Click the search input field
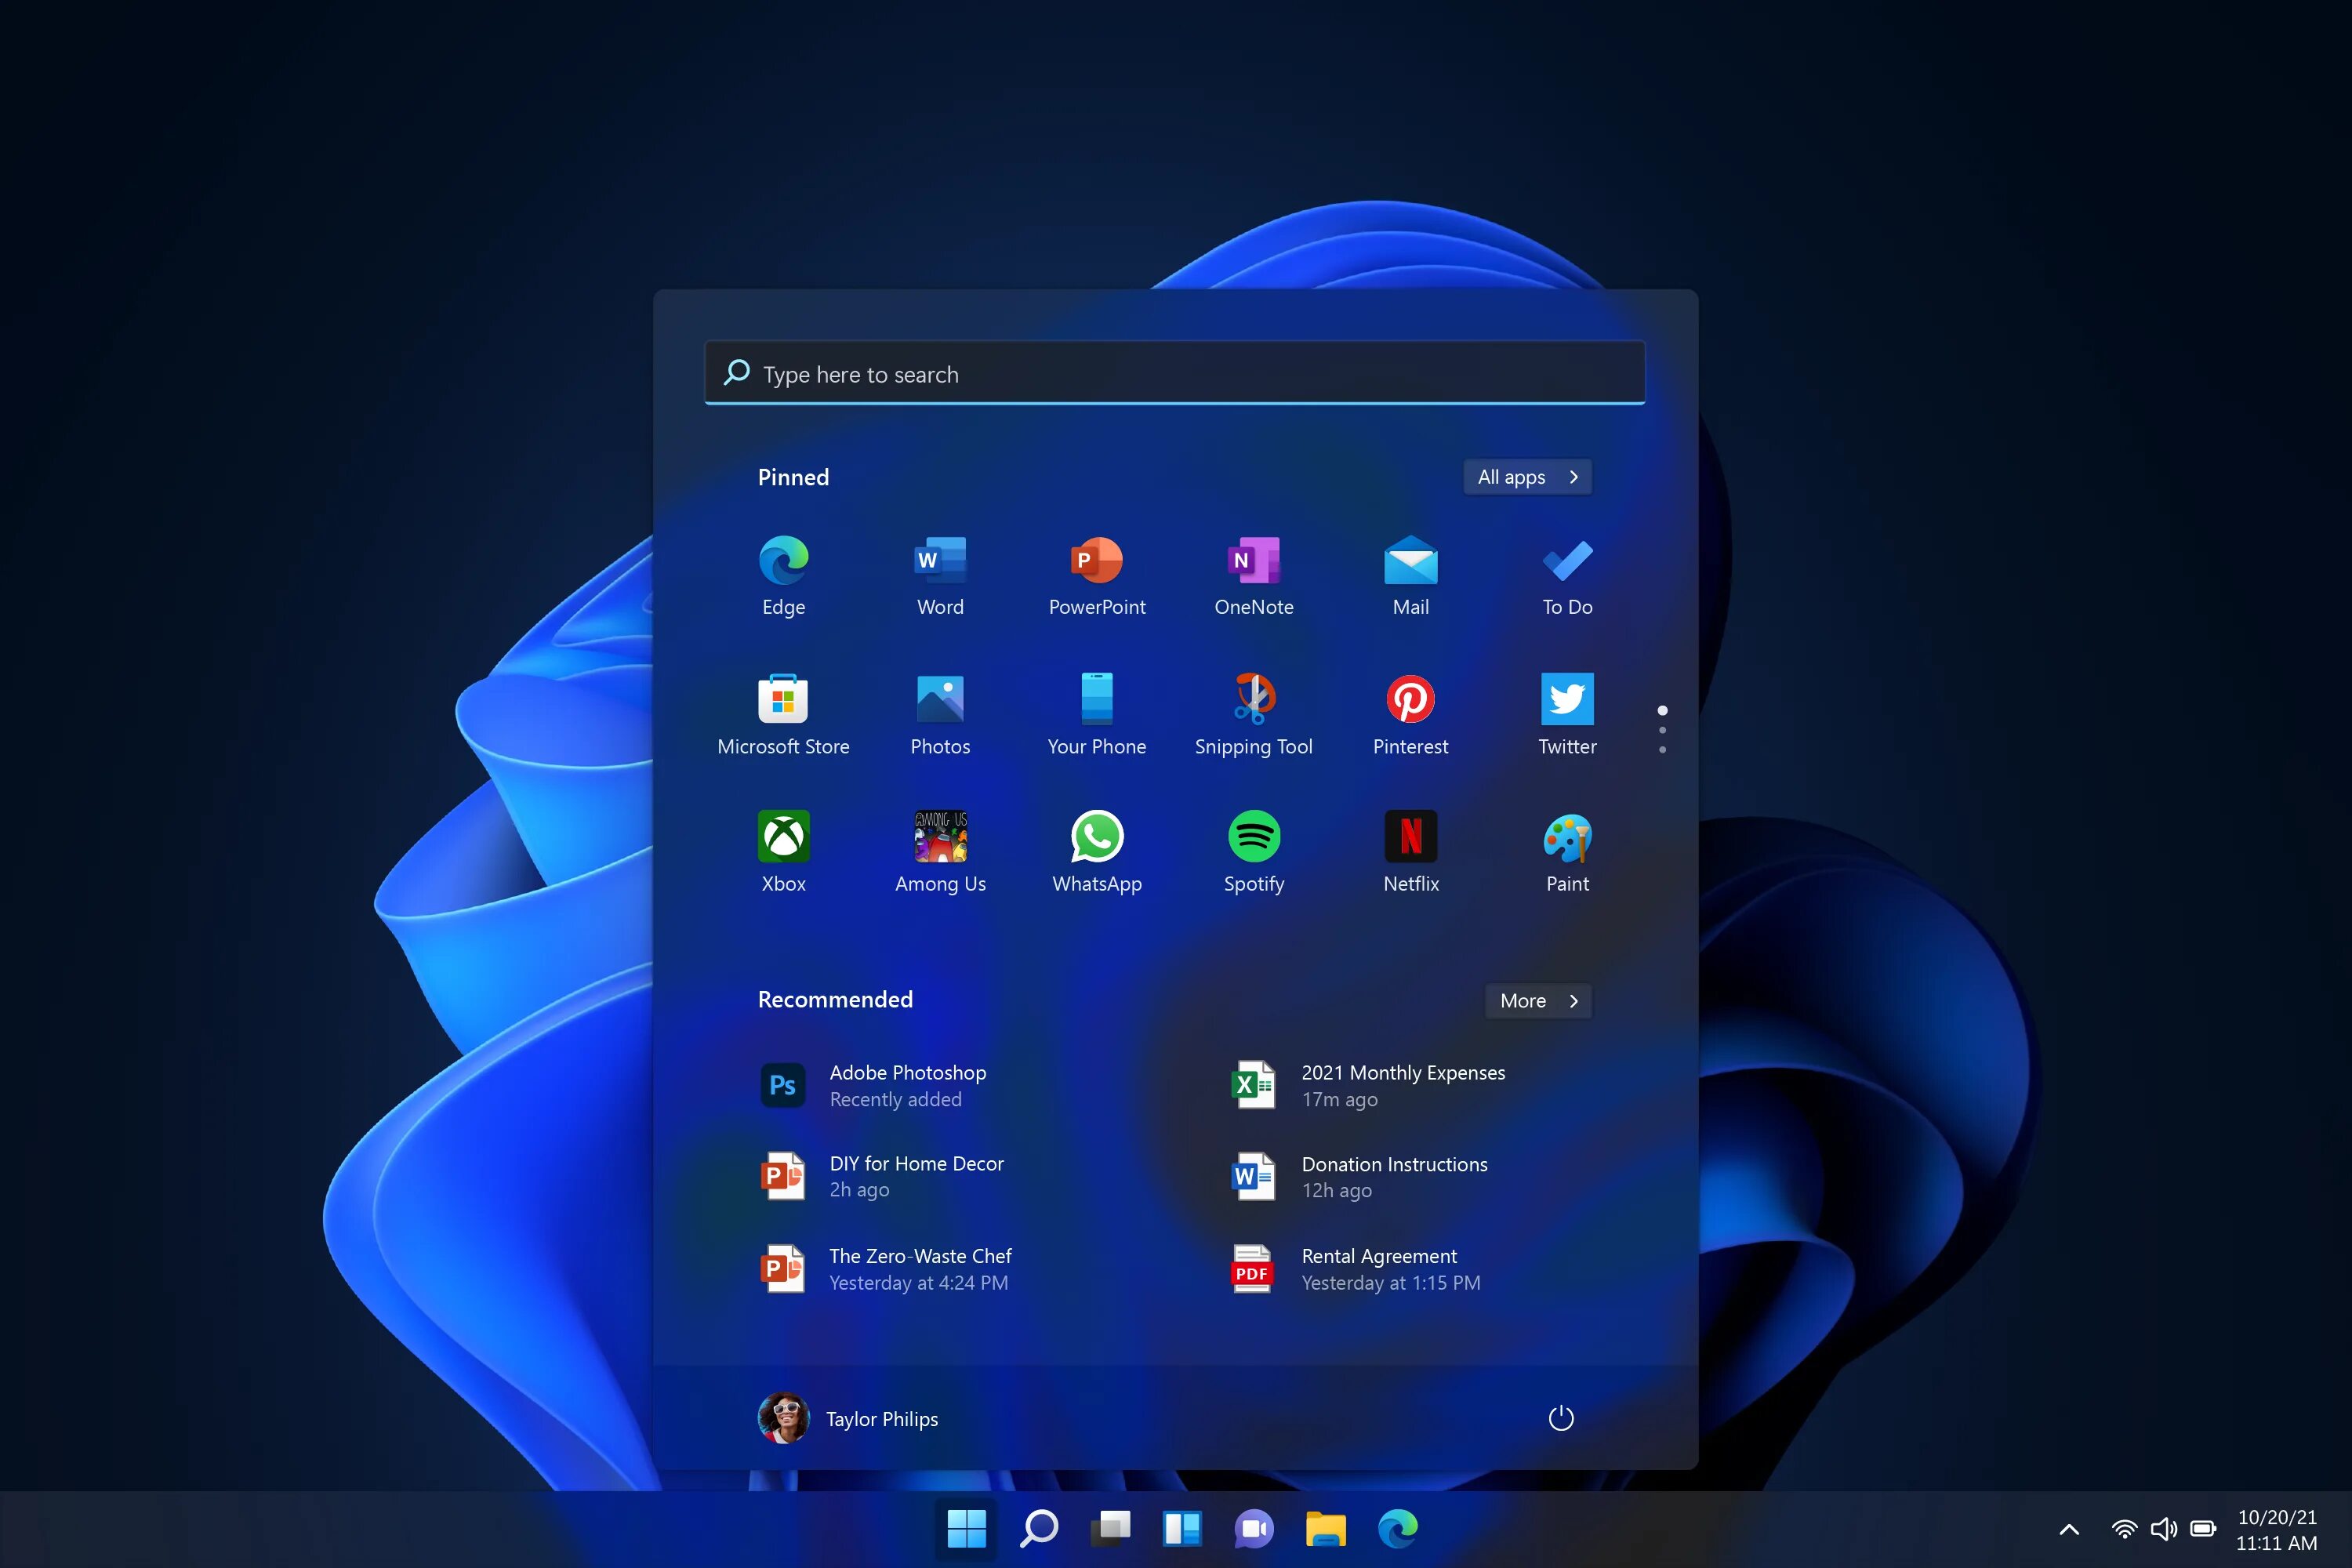 pyautogui.click(x=1174, y=372)
